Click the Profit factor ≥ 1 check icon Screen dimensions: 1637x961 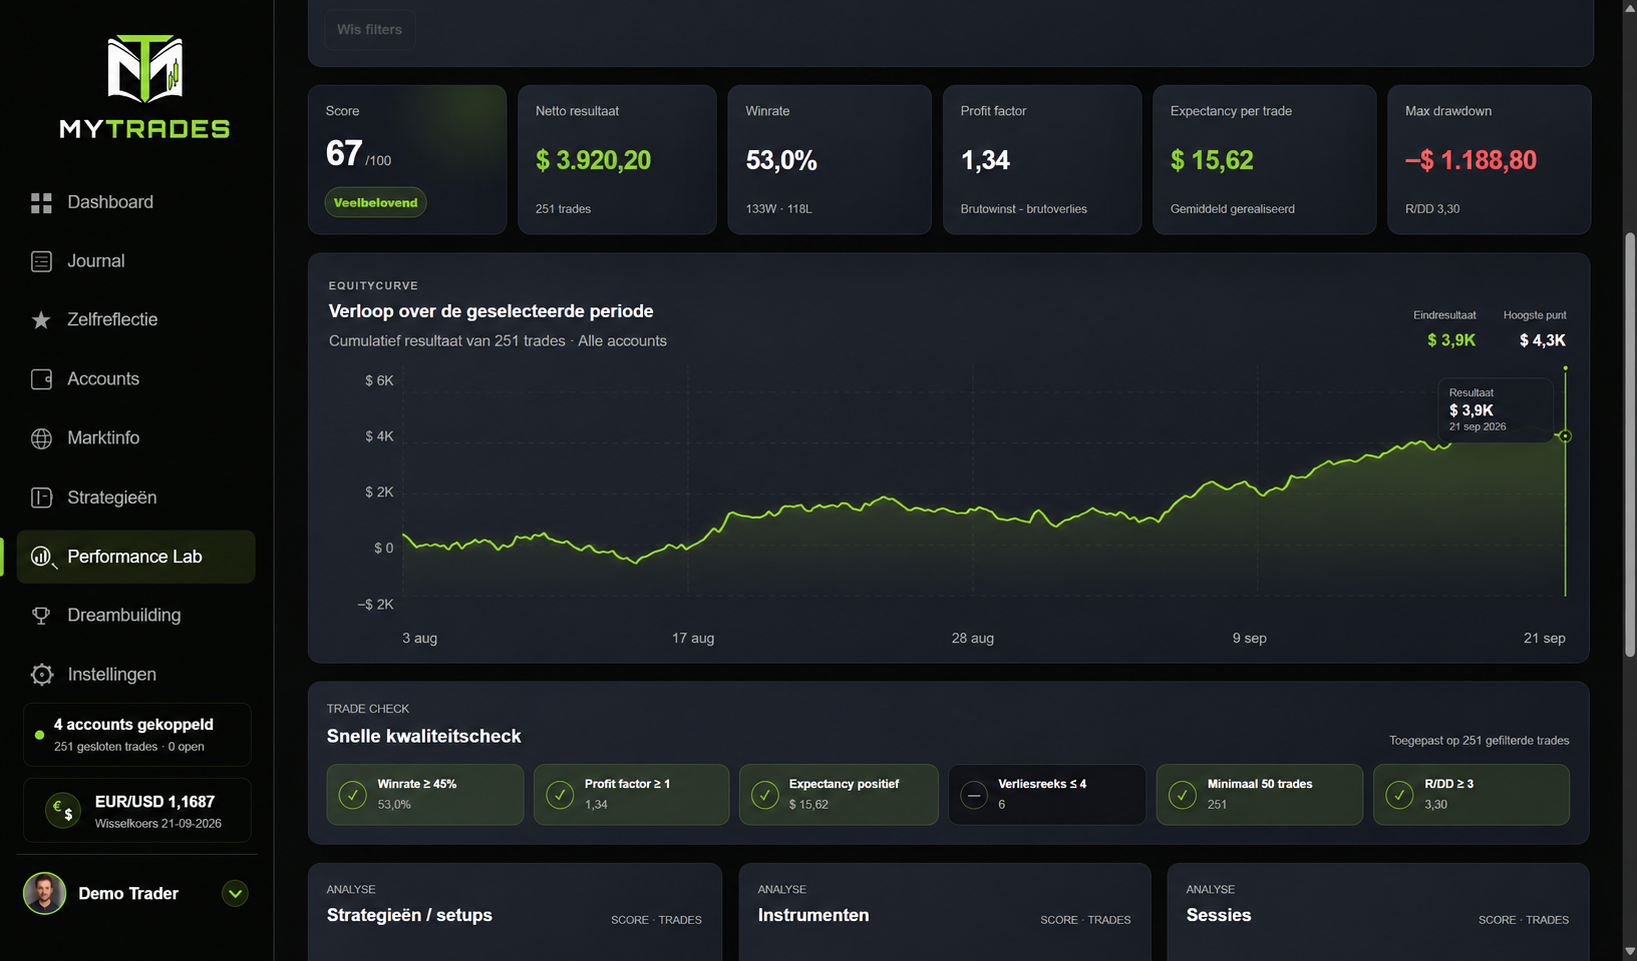point(560,795)
